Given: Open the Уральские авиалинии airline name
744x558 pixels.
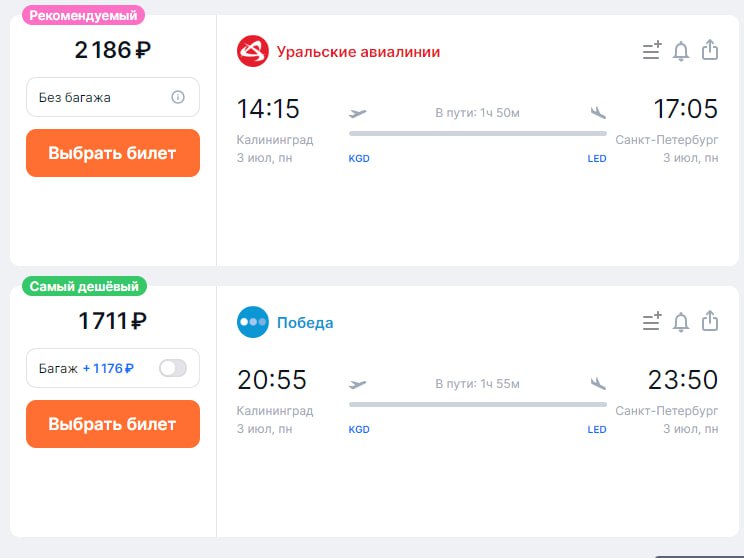Looking at the screenshot, I should click(x=358, y=52).
